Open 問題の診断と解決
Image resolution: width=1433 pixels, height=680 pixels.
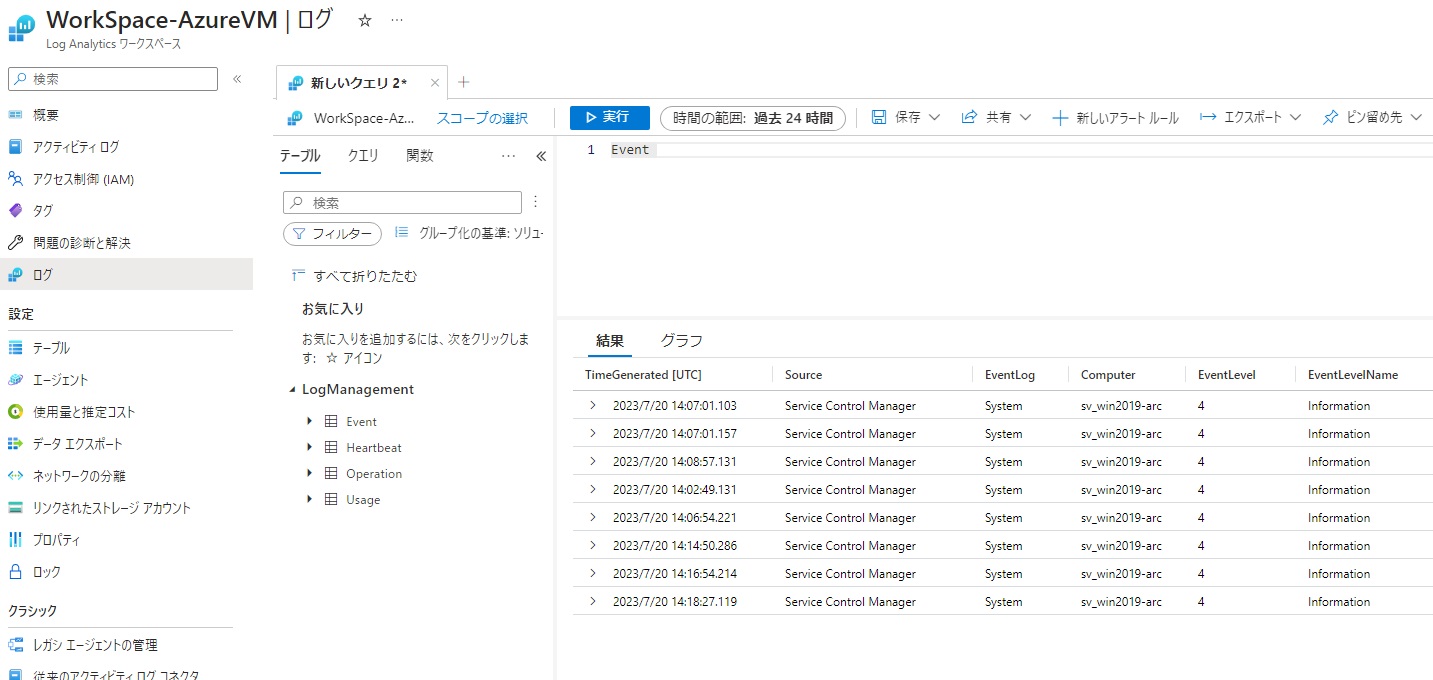point(82,243)
